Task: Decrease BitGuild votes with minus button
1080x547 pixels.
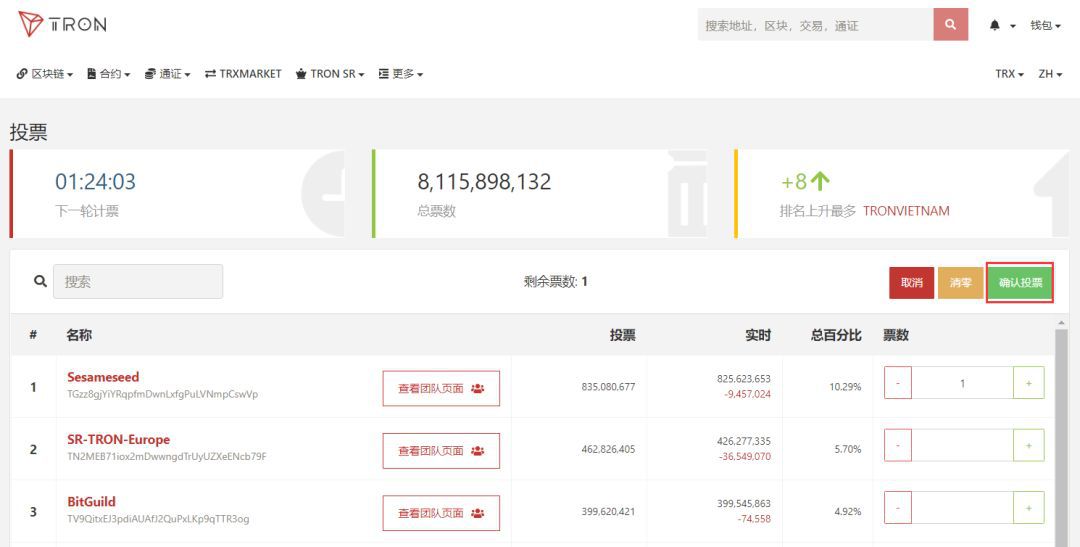Action: pos(897,508)
